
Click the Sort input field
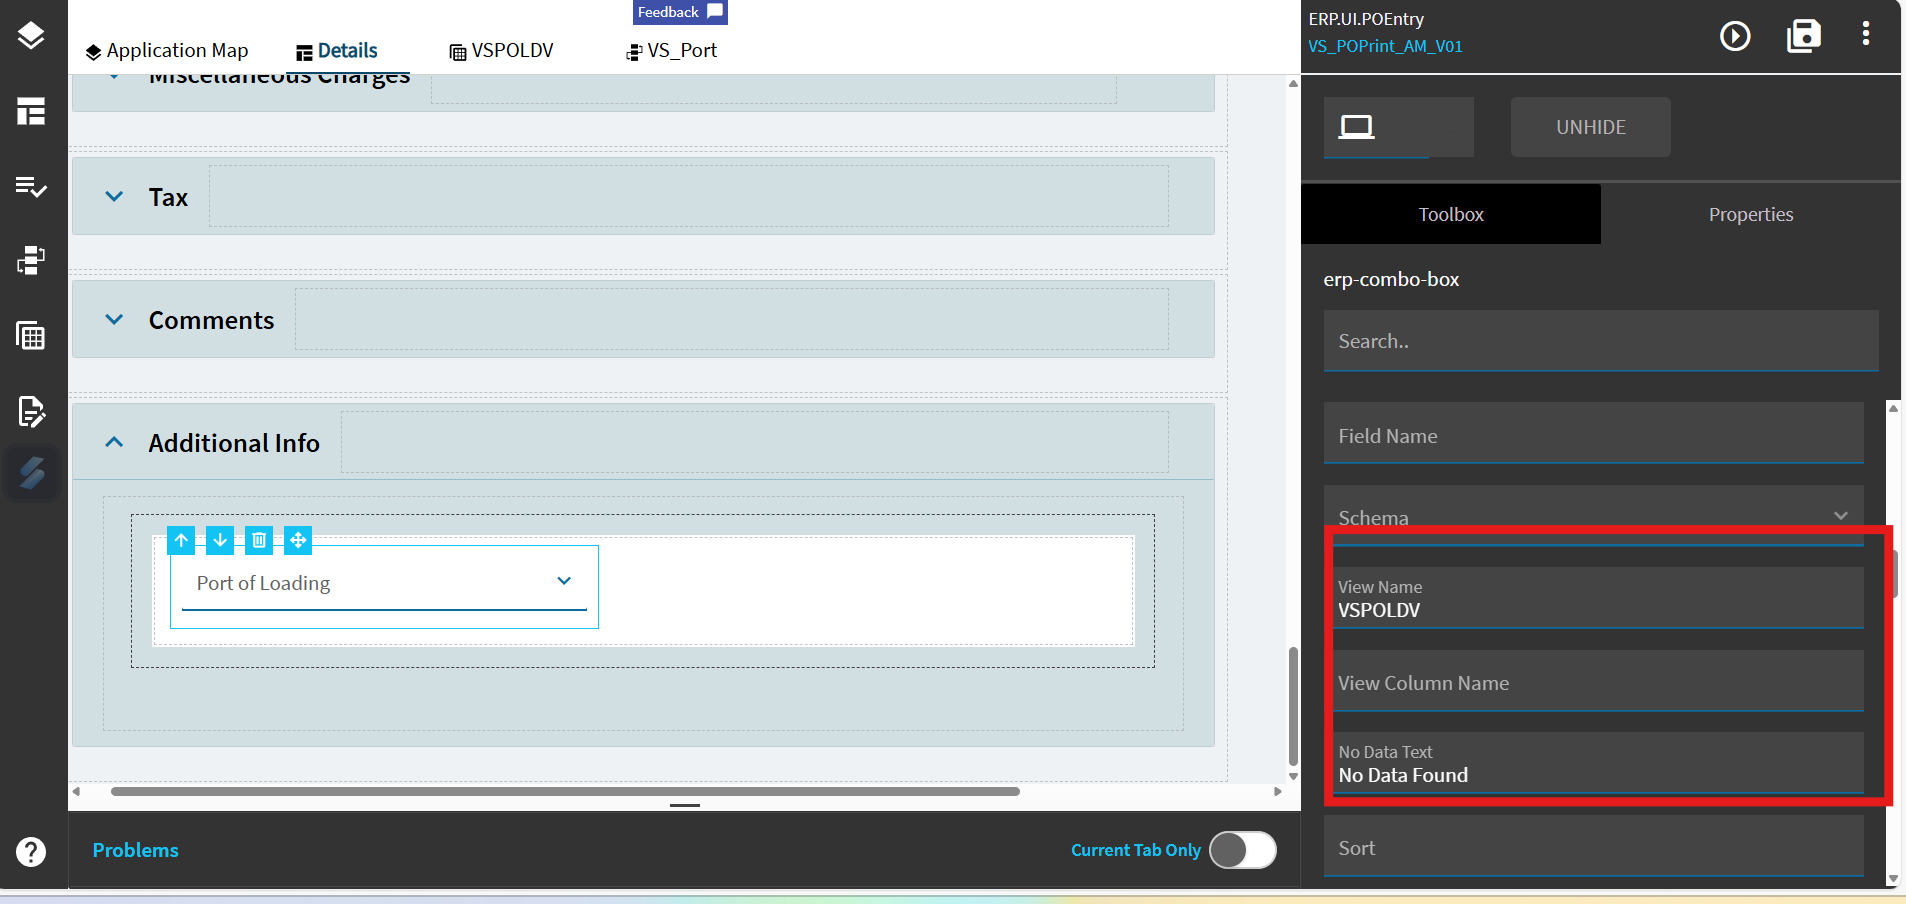coord(1594,846)
